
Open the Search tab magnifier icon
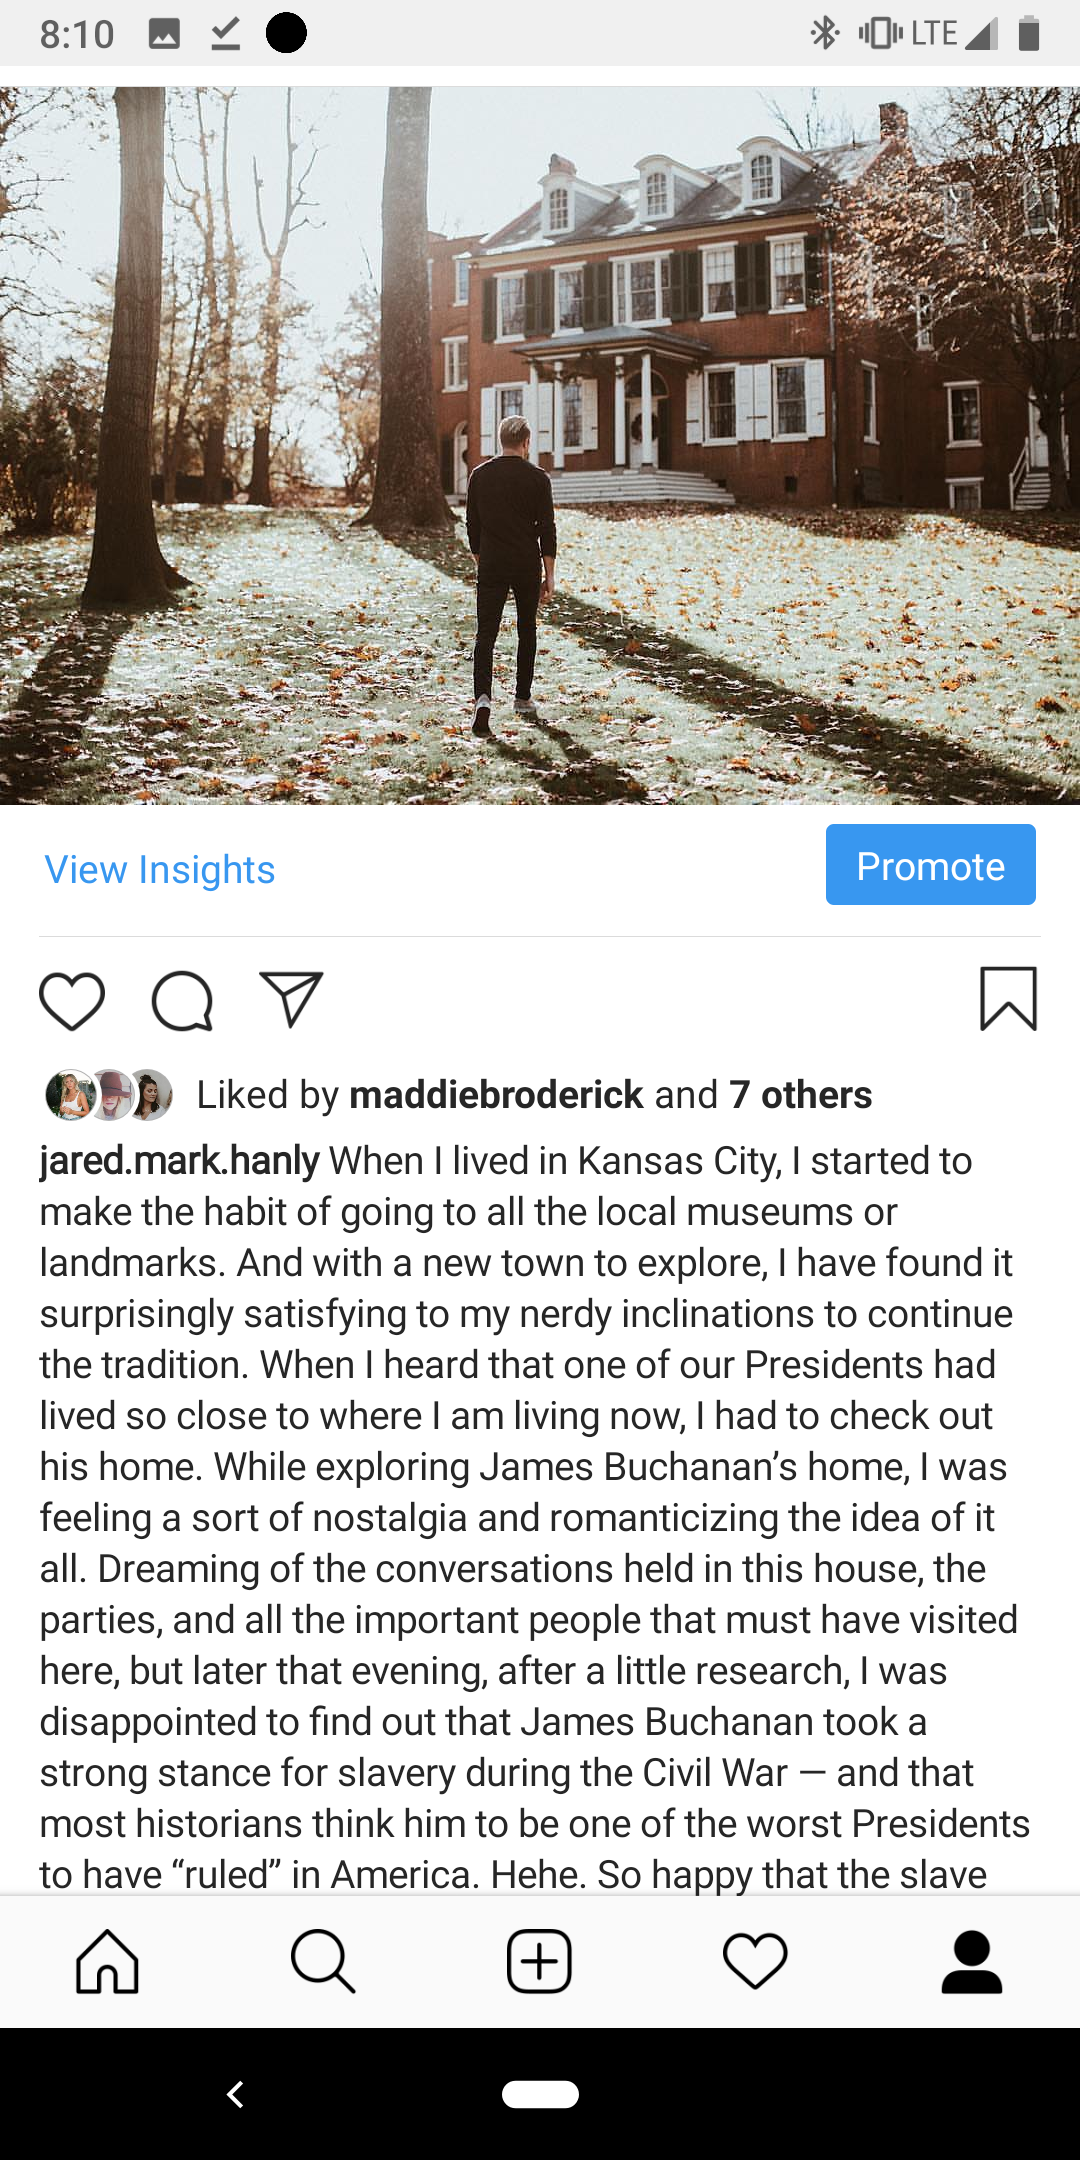pyautogui.click(x=323, y=1962)
